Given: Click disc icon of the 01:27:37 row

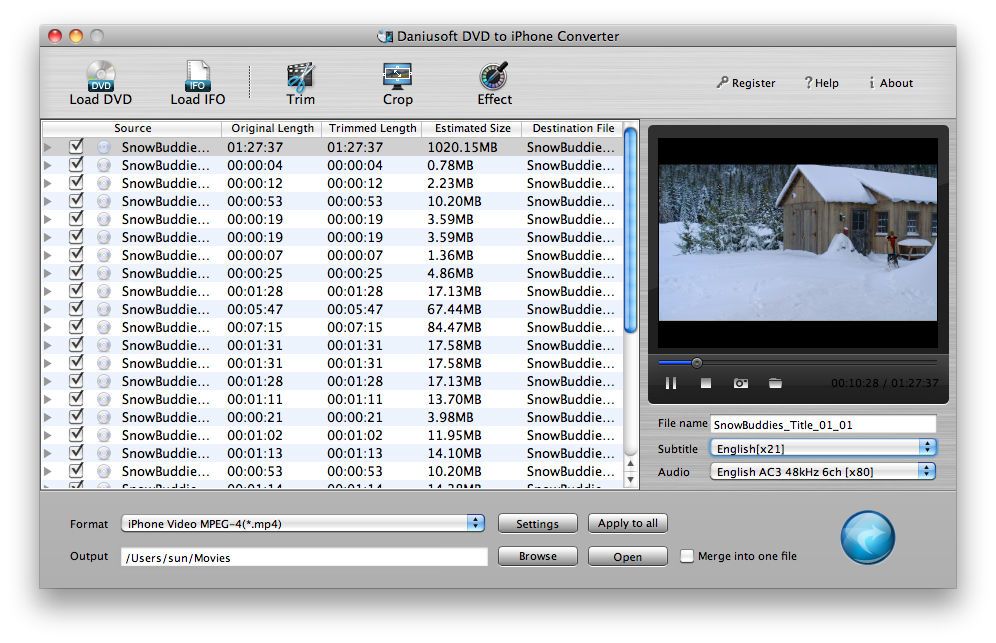Looking at the screenshot, I should (104, 147).
